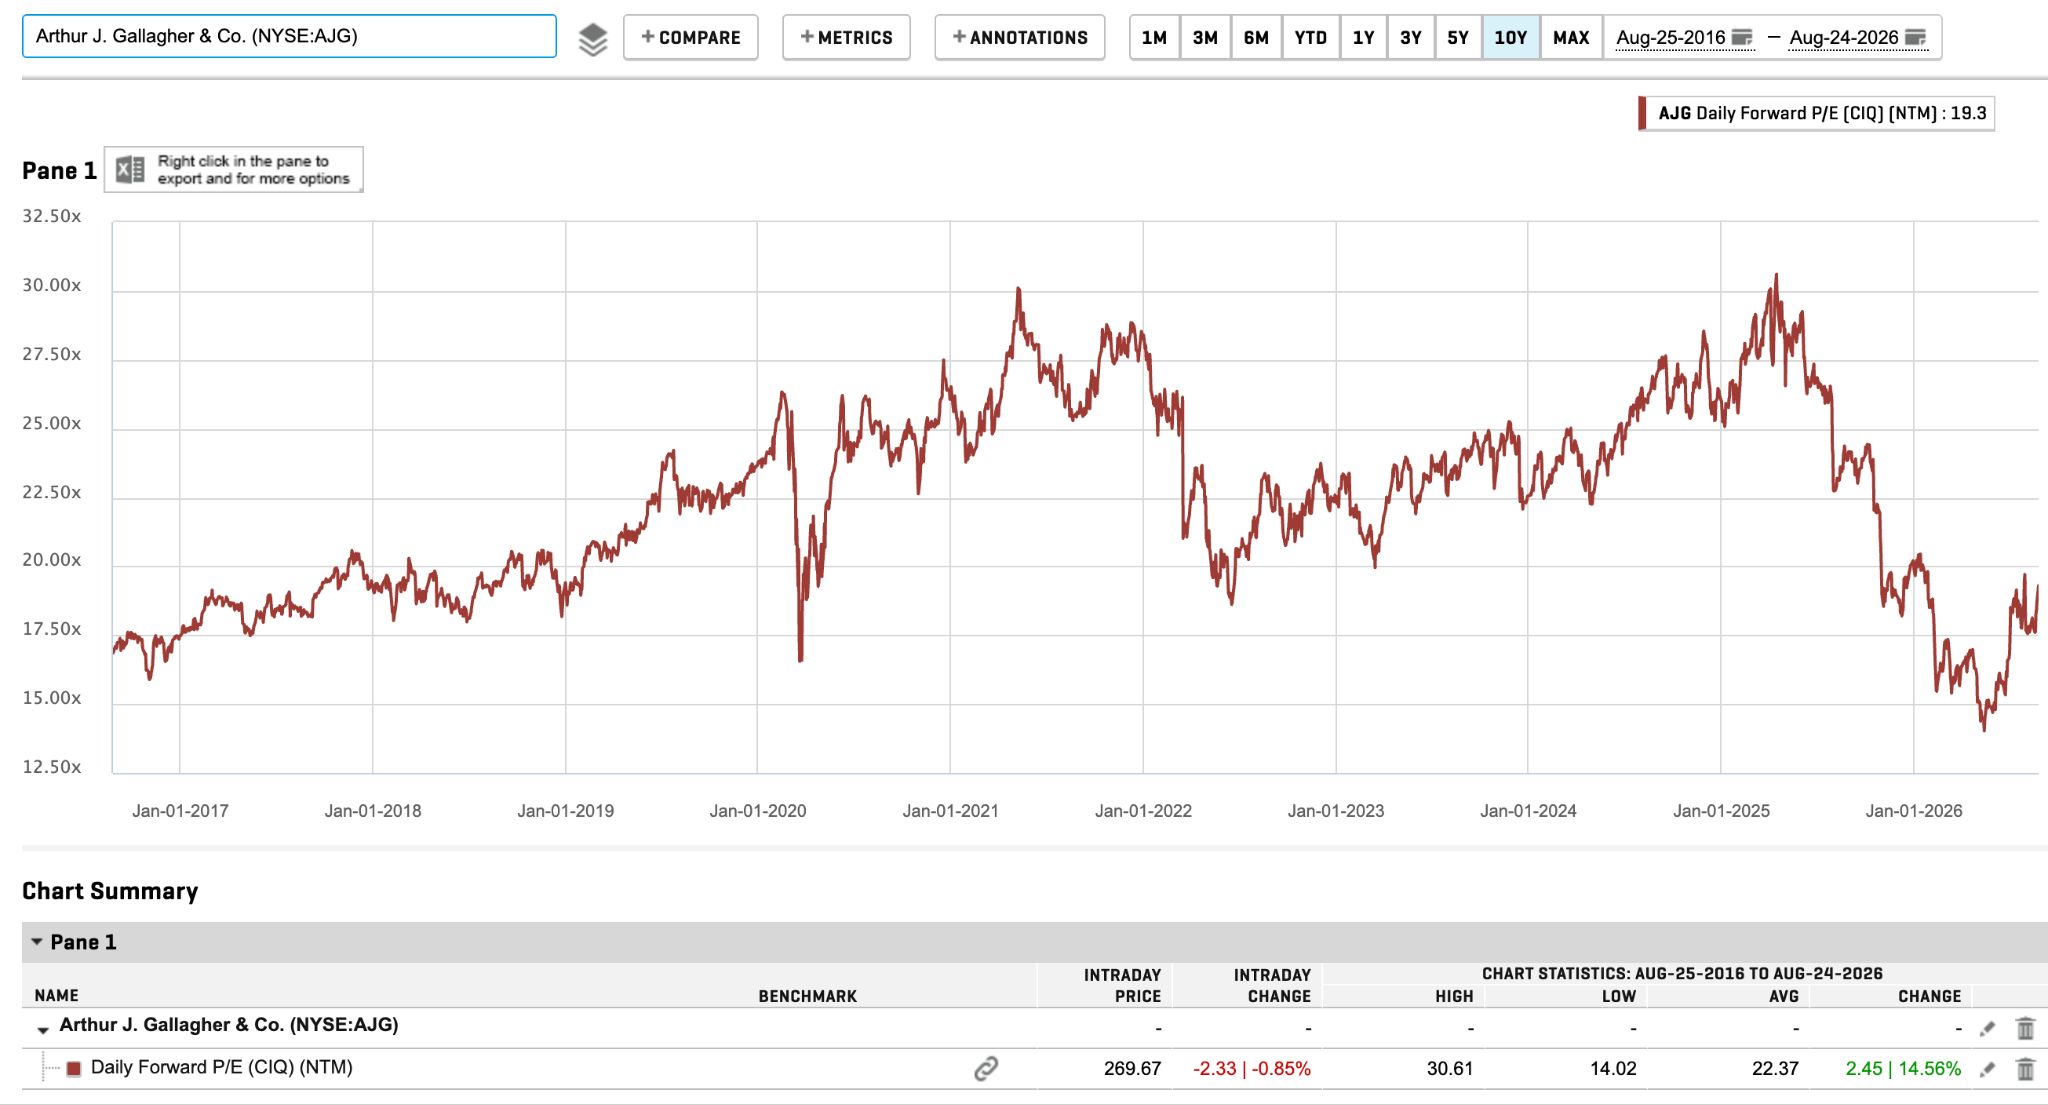Select the 1Y time range
2048x1105 pixels.
pyautogui.click(x=1364, y=38)
